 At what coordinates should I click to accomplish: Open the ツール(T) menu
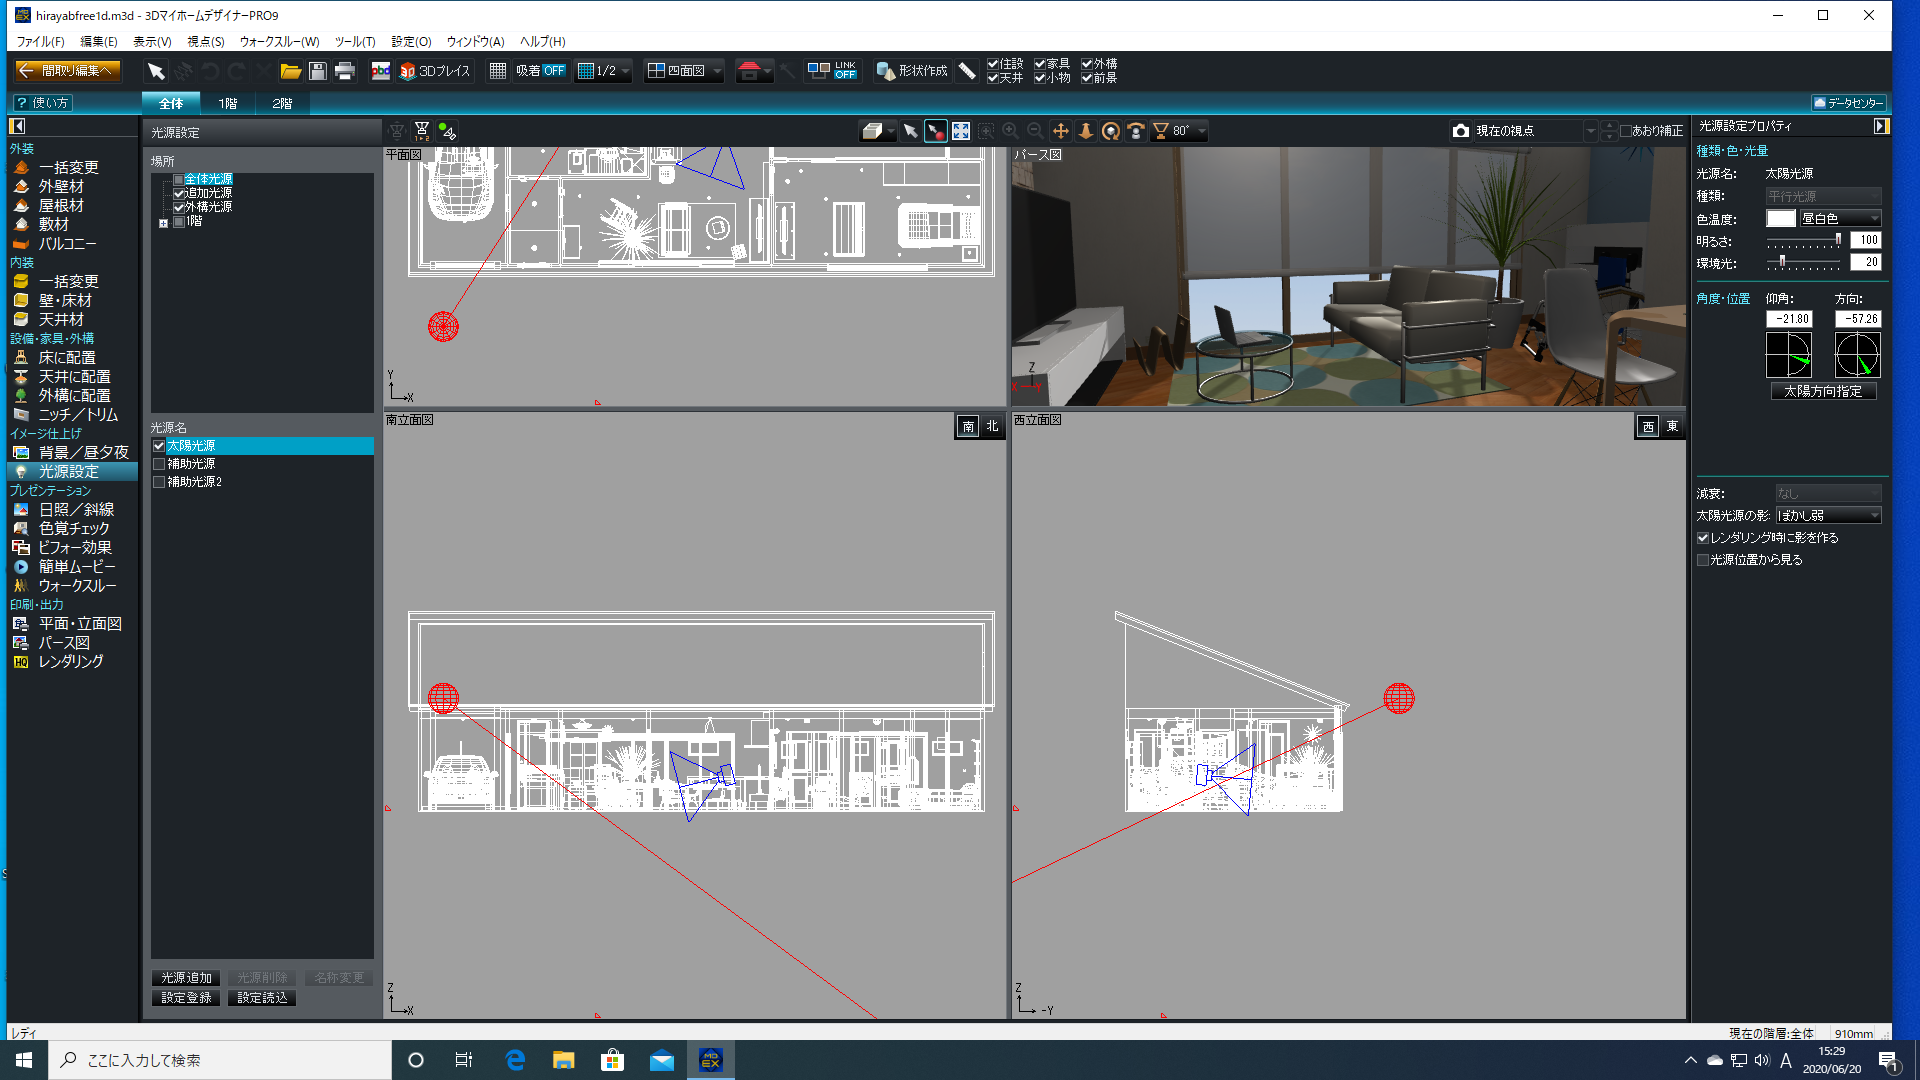355,42
